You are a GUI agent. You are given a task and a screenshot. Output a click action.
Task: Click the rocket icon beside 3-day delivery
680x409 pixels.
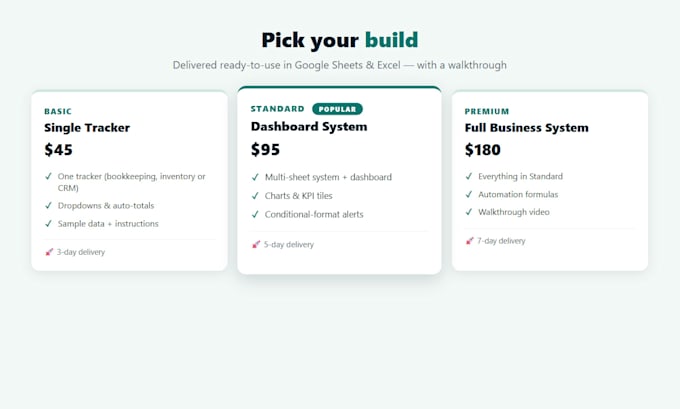tap(49, 252)
